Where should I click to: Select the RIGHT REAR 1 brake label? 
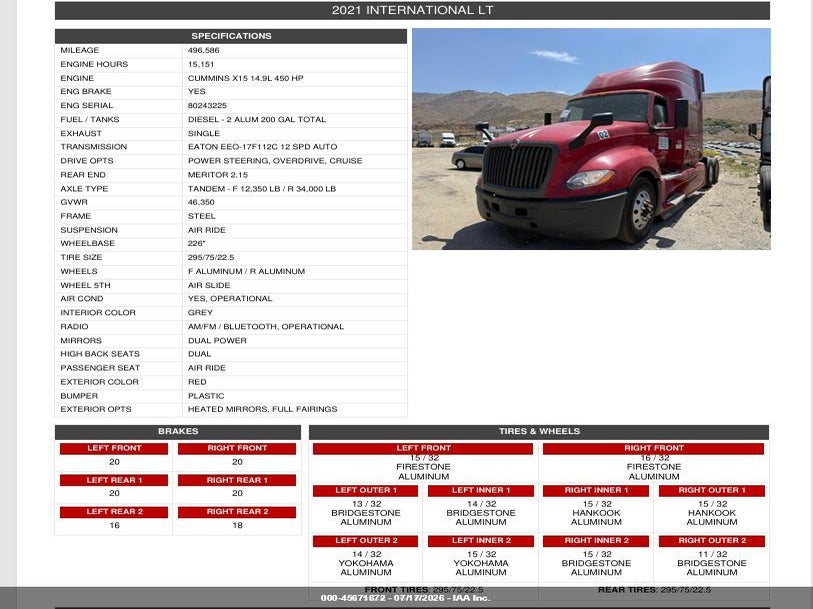coord(237,480)
